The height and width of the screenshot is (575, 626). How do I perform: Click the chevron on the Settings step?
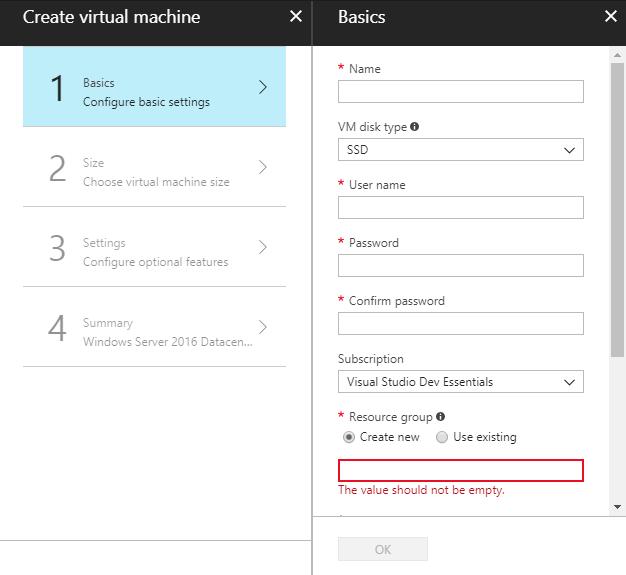tap(263, 247)
